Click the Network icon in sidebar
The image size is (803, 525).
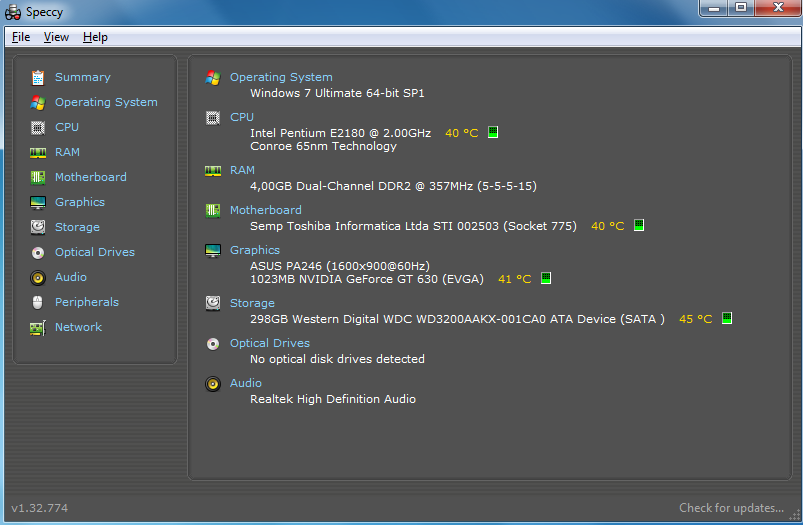38,327
